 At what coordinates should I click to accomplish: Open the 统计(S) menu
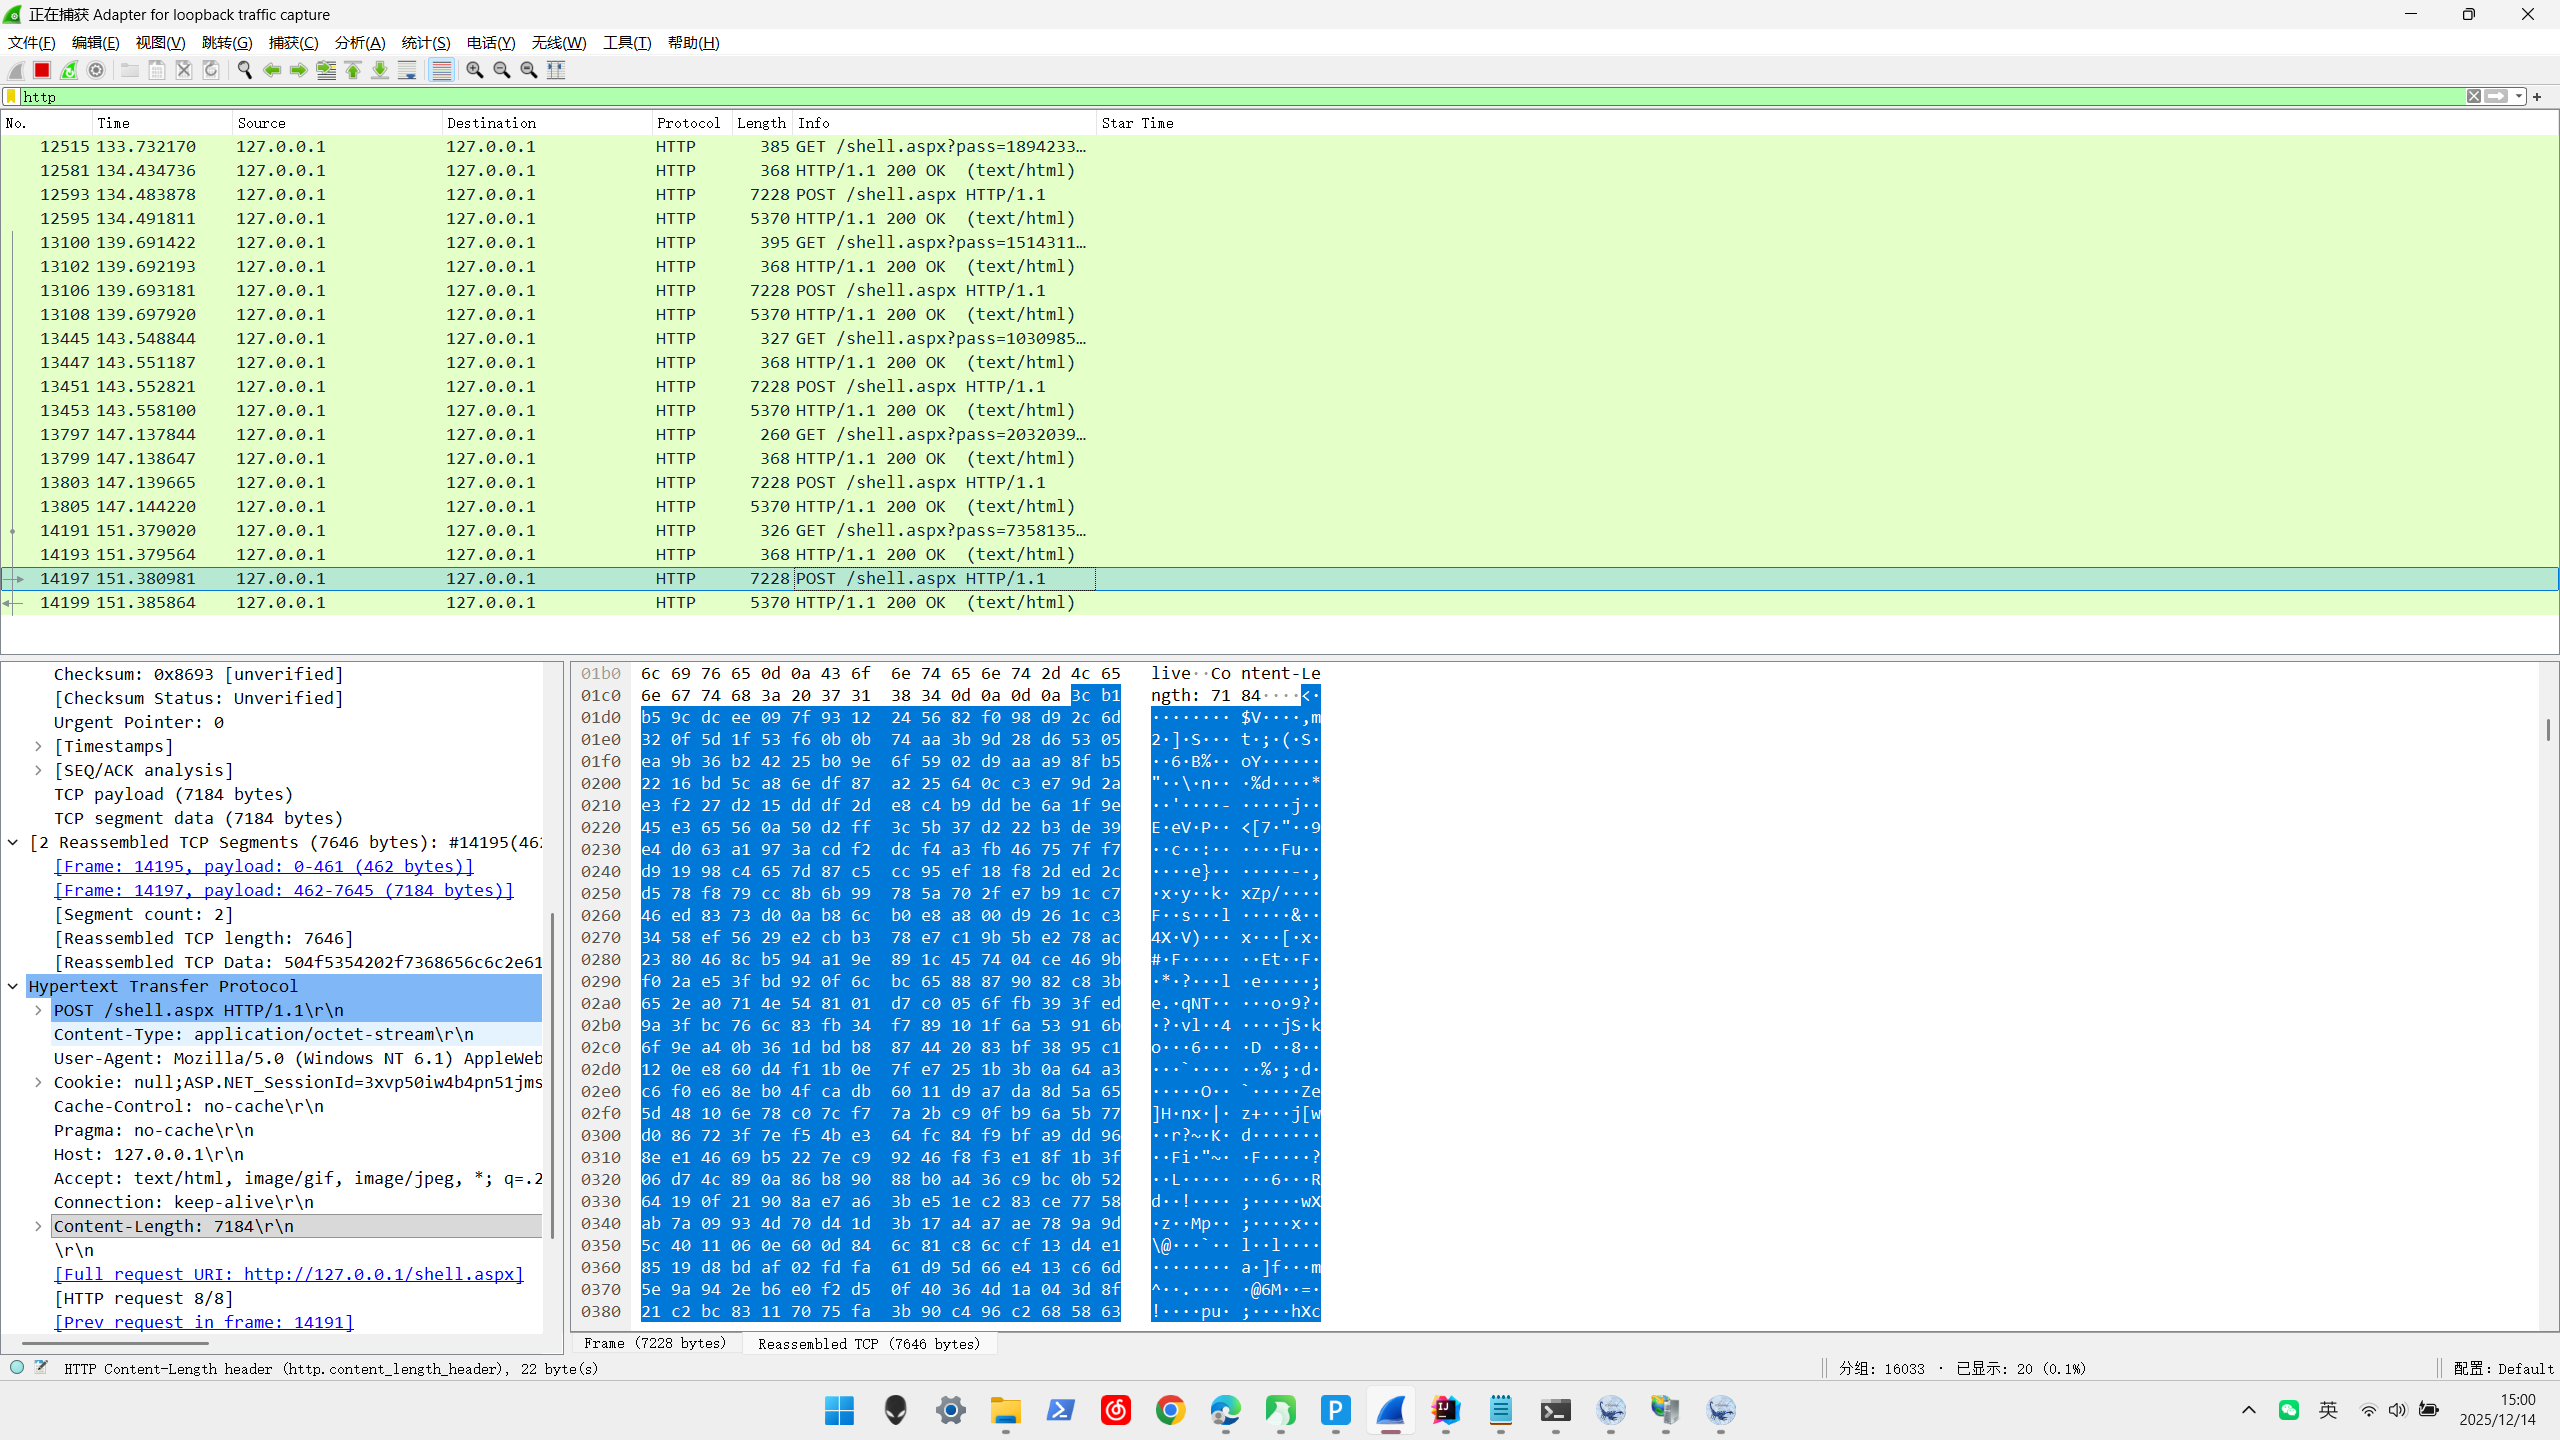[425, 43]
